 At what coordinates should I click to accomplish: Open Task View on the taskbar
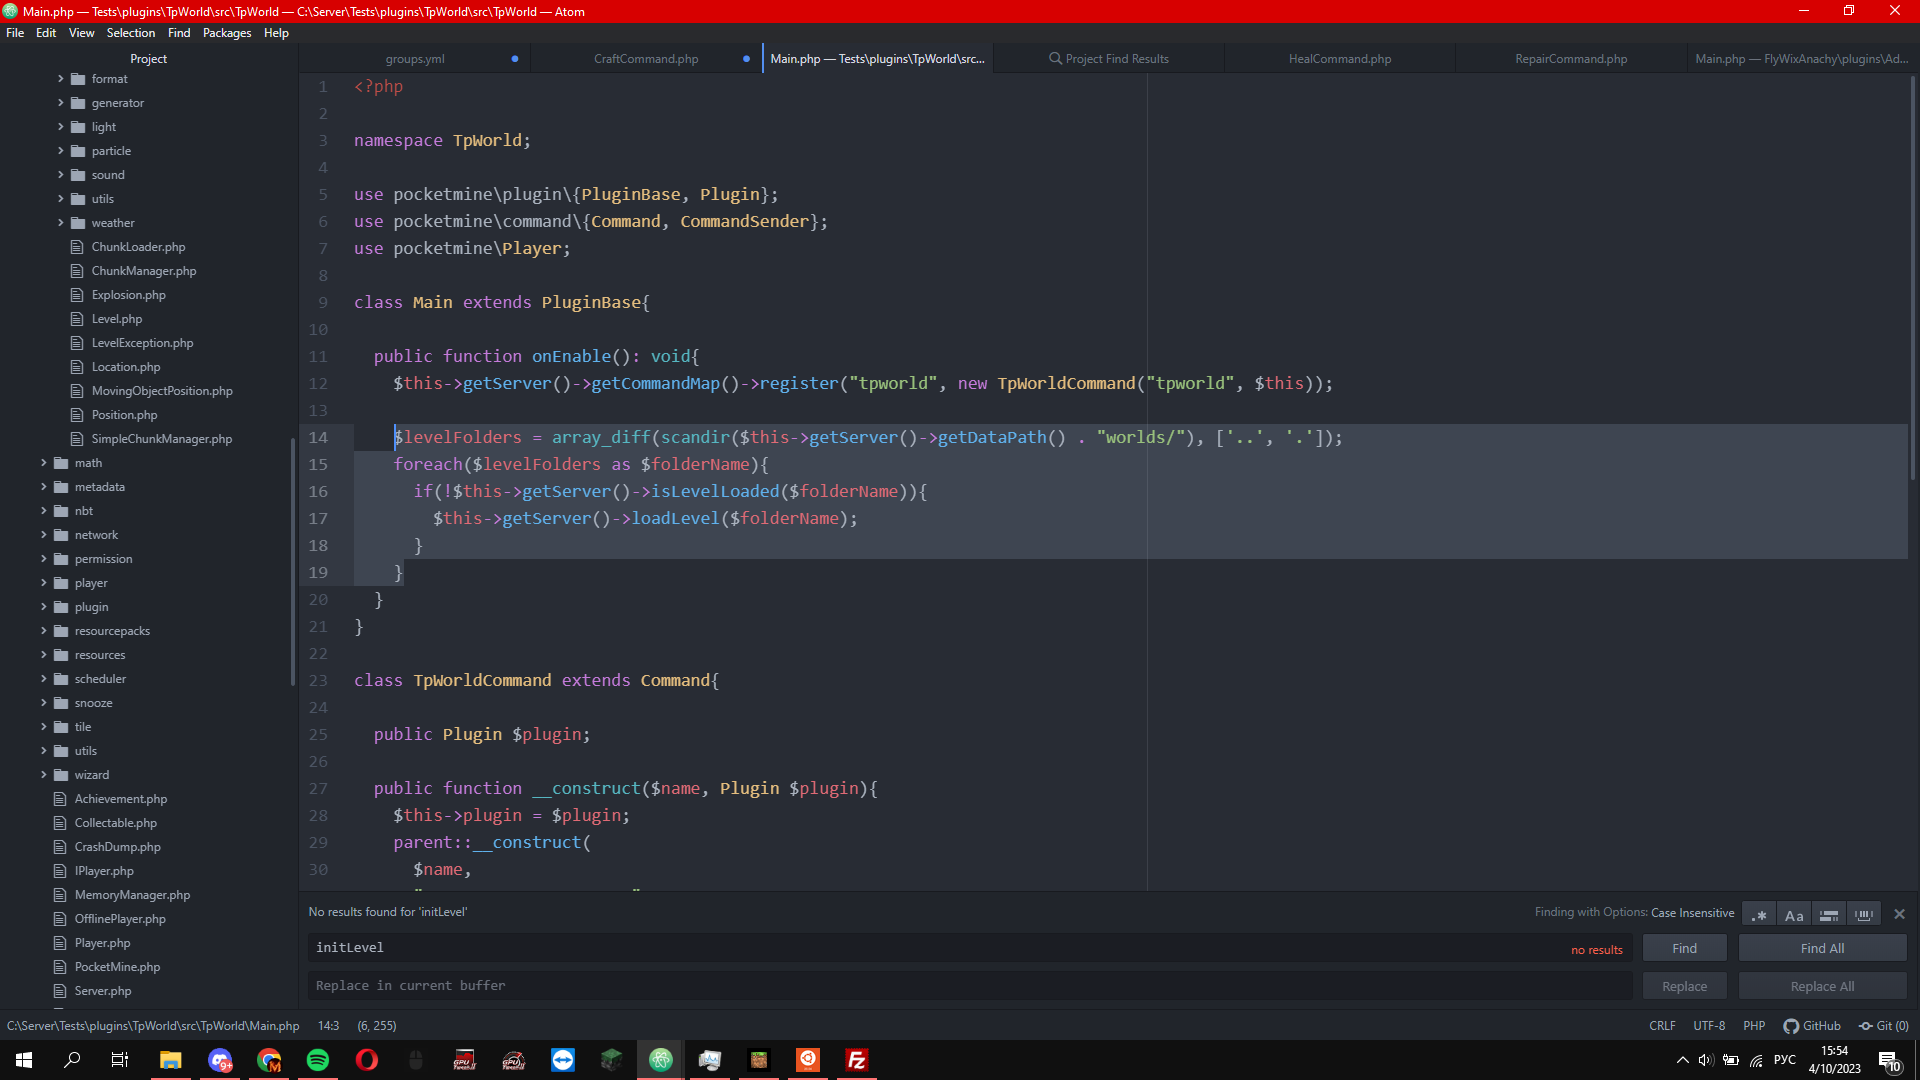click(120, 1060)
